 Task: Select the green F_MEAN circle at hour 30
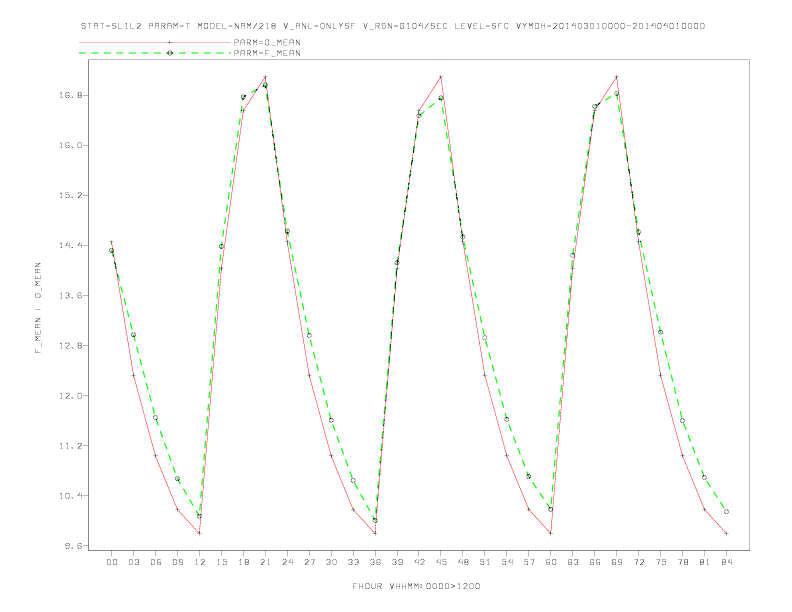point(331,420)
